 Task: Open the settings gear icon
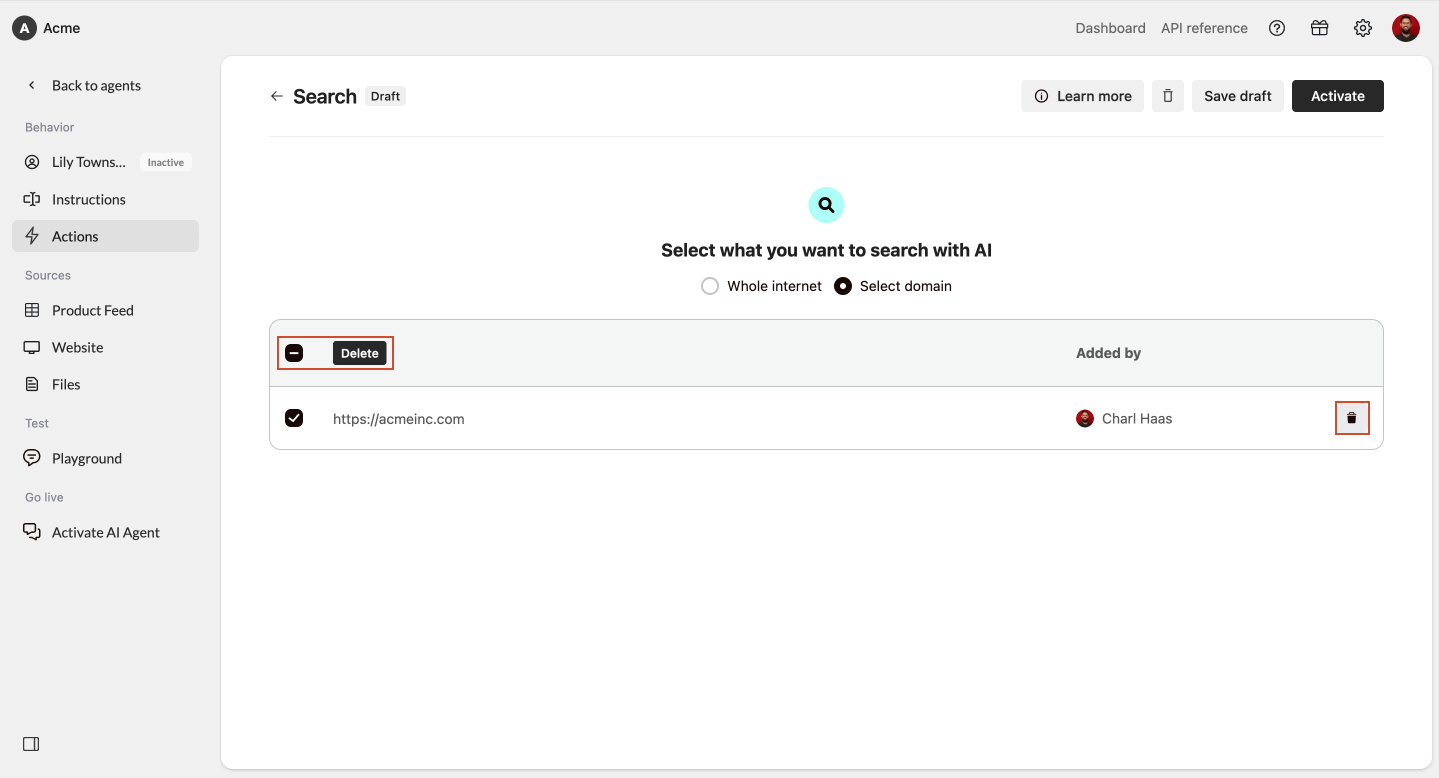1363,28
